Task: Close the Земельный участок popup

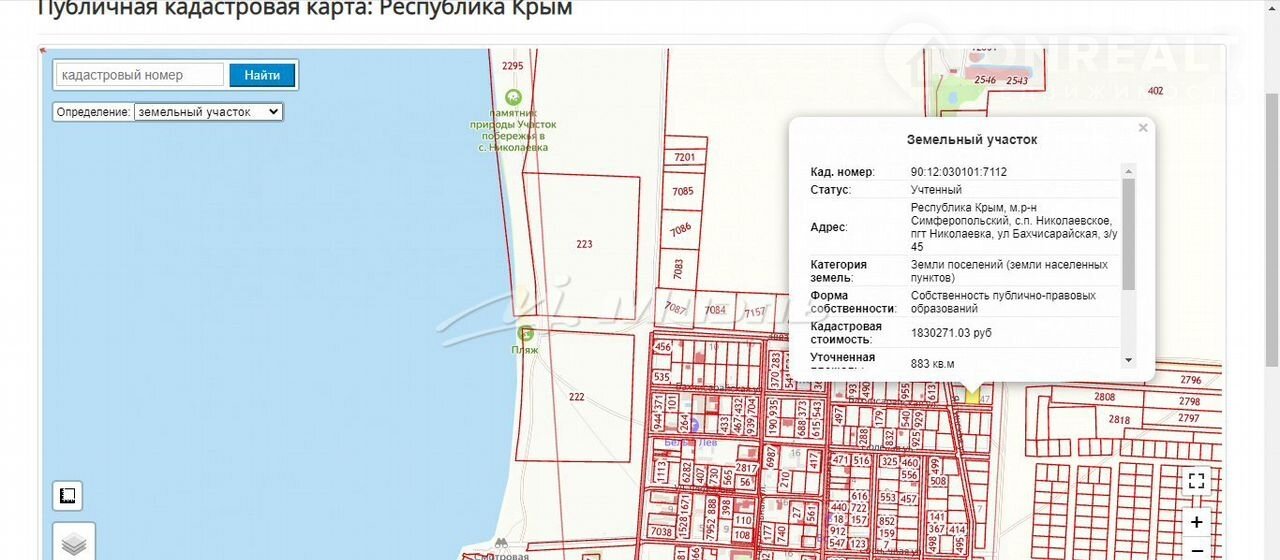Action: (x=1143, y=128)
